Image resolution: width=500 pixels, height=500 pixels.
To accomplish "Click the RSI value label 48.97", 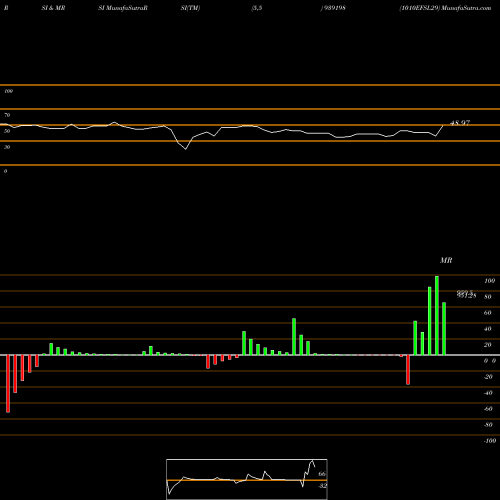I will point(460,123).
